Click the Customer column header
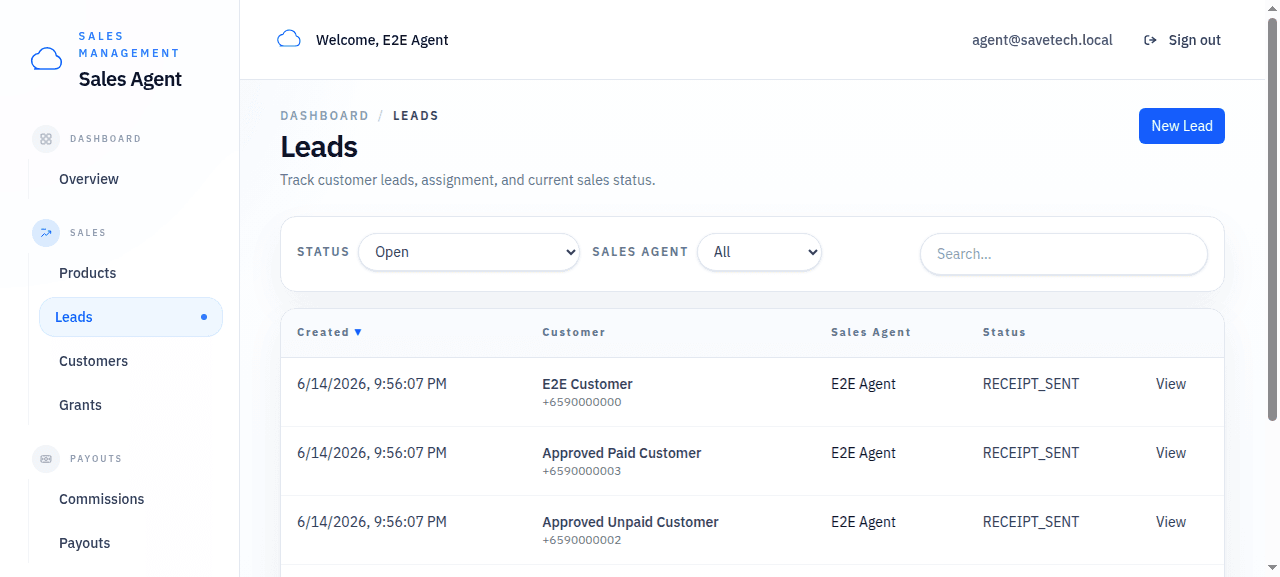Image resolution: width=1280 pixels, height=577 pixels. click(574, 332)
